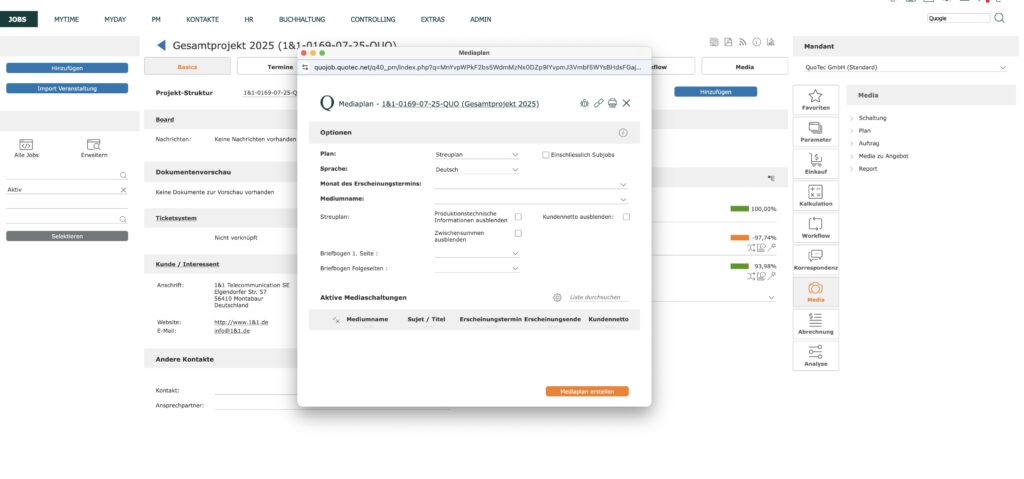Click the info icon in Optionen bar
The width and height of the screenshot is (1024, 479).
pos(623,132)
